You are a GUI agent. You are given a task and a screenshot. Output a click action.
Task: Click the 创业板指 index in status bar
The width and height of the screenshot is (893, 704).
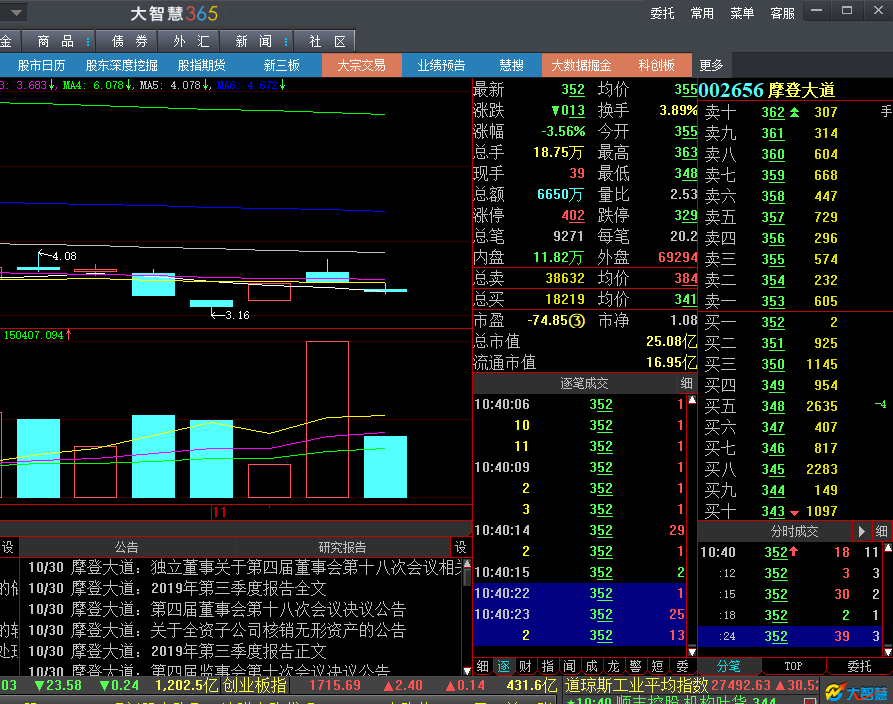coord(254,685)
